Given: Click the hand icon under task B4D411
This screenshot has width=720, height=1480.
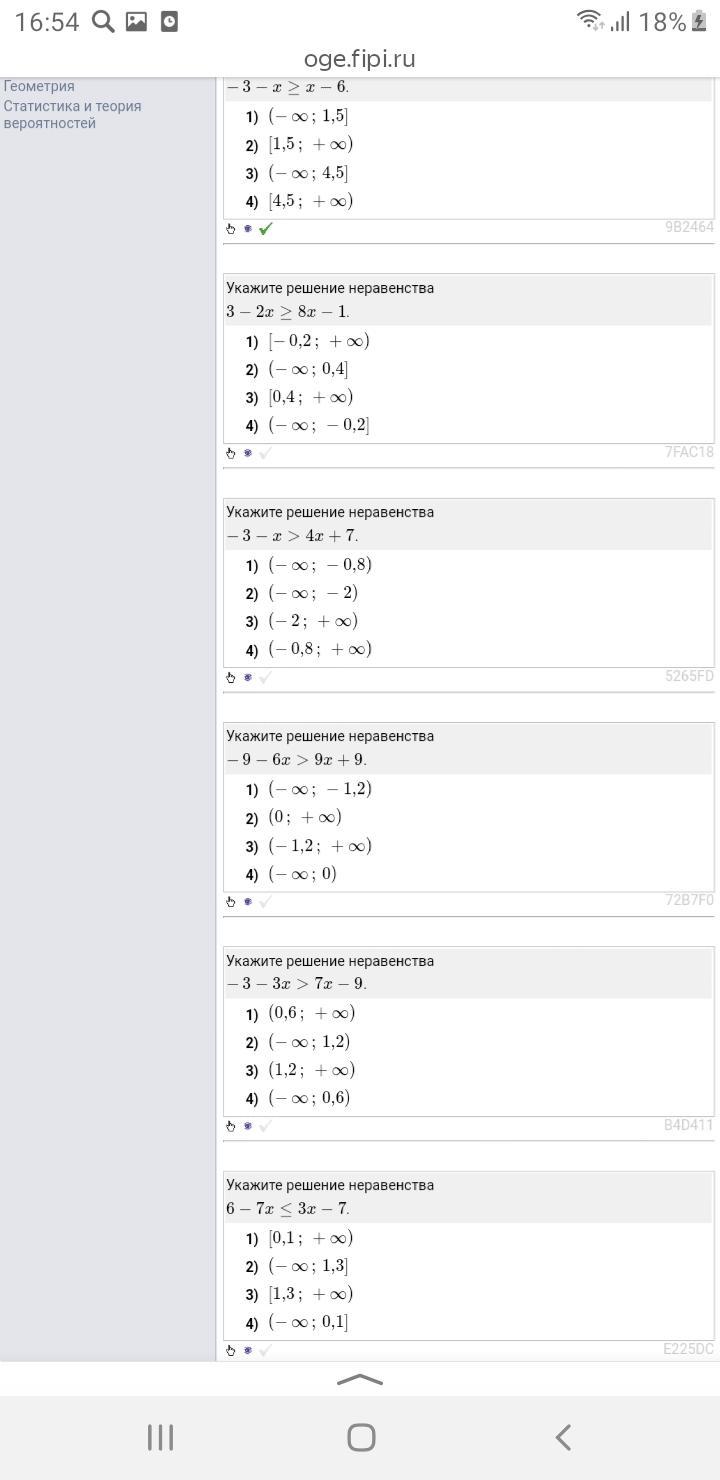Looking at the screenshot, I should click(x=231, y=1126).
